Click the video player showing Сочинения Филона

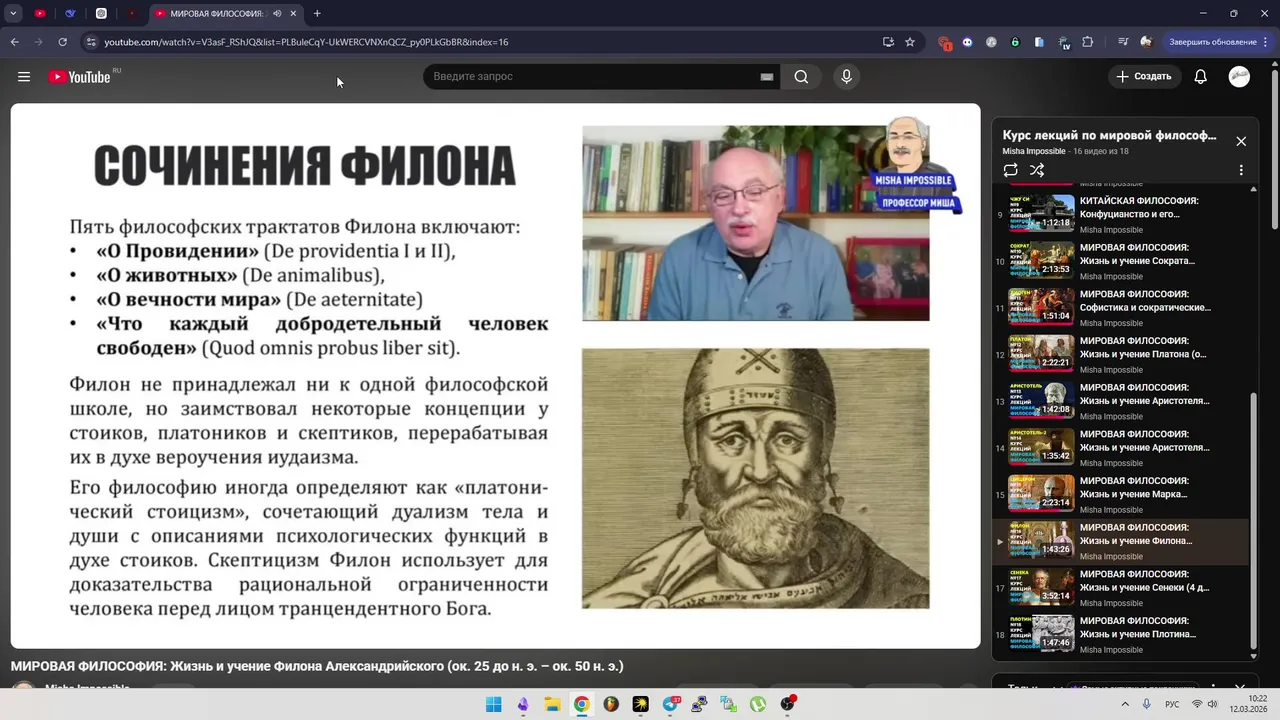pos(495,376)
